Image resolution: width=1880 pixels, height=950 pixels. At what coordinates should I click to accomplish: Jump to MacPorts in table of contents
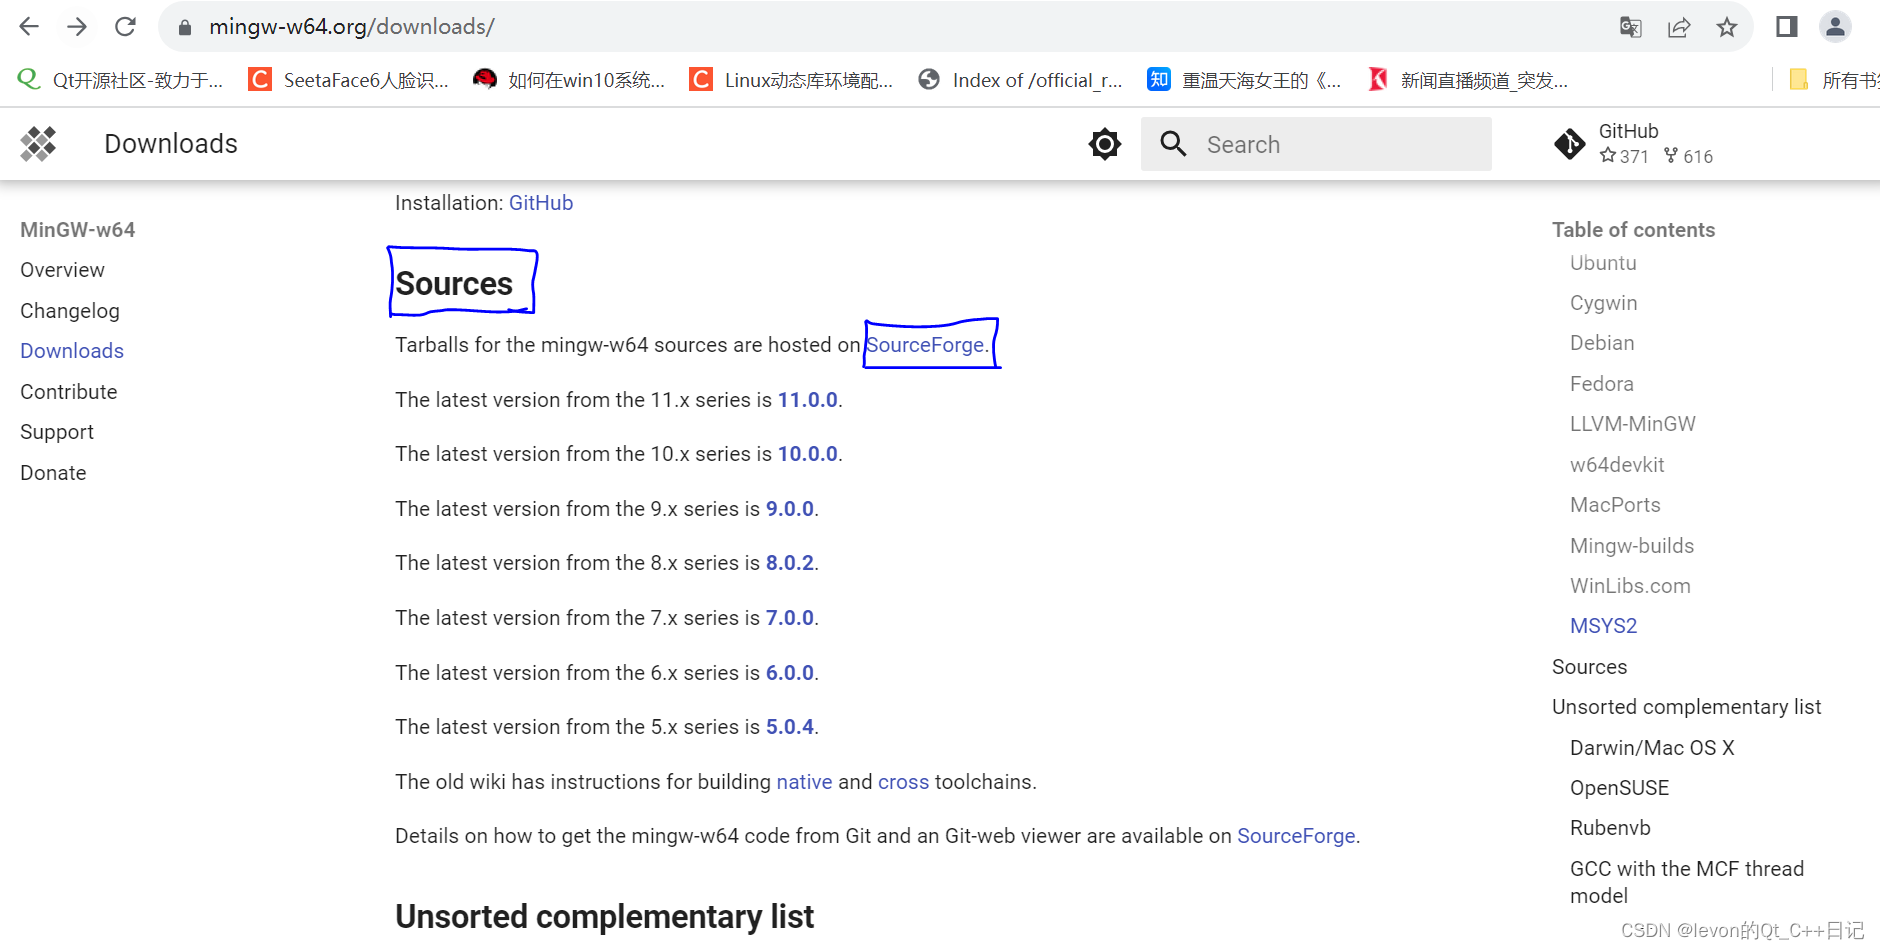tap(1615, 505)
